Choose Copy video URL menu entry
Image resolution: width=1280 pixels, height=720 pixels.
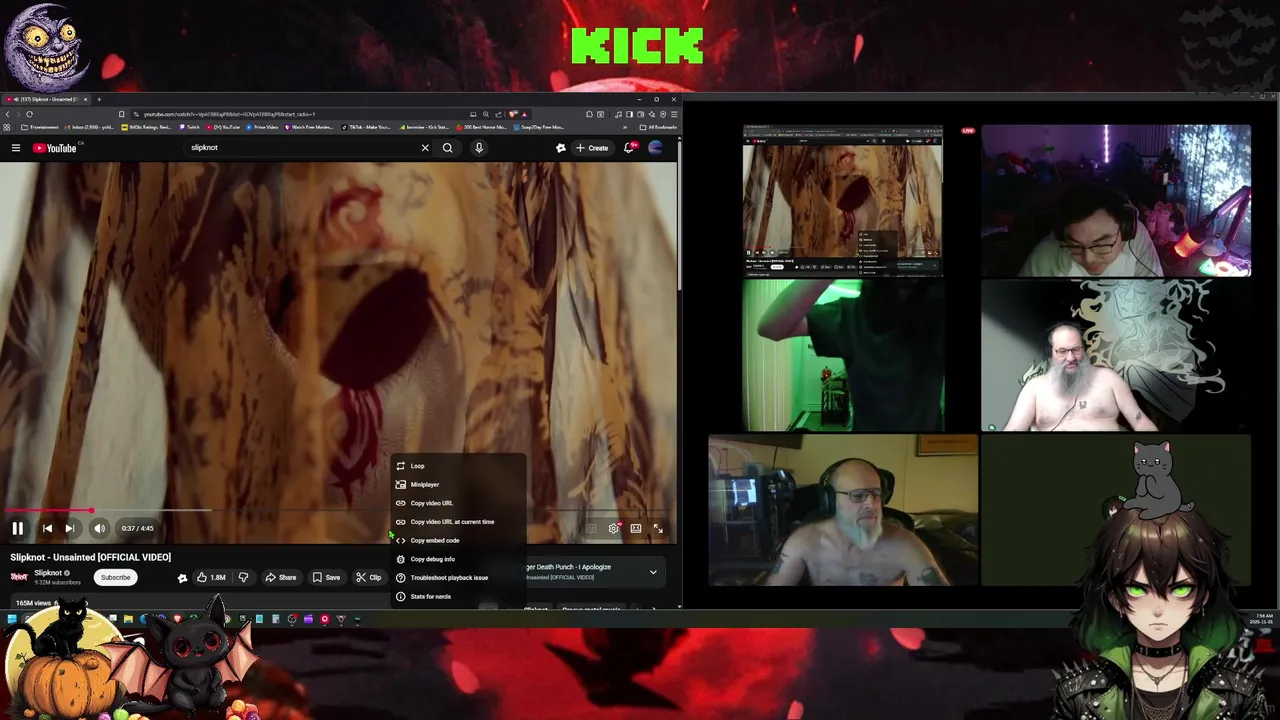tap(458, 503)
